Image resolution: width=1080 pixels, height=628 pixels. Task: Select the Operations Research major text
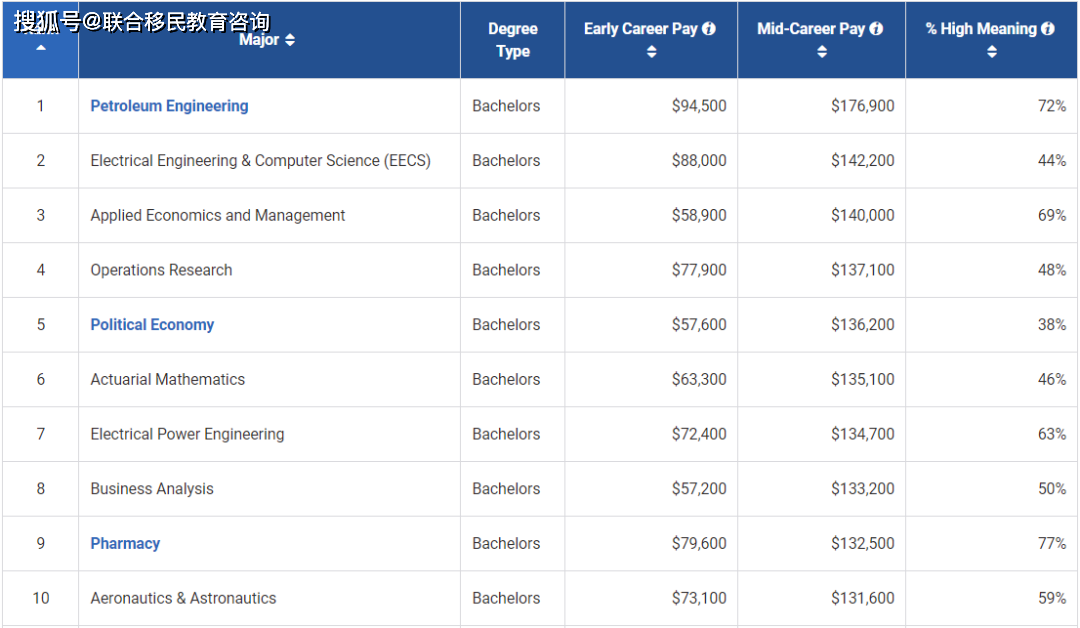click(x=161, y=270)
